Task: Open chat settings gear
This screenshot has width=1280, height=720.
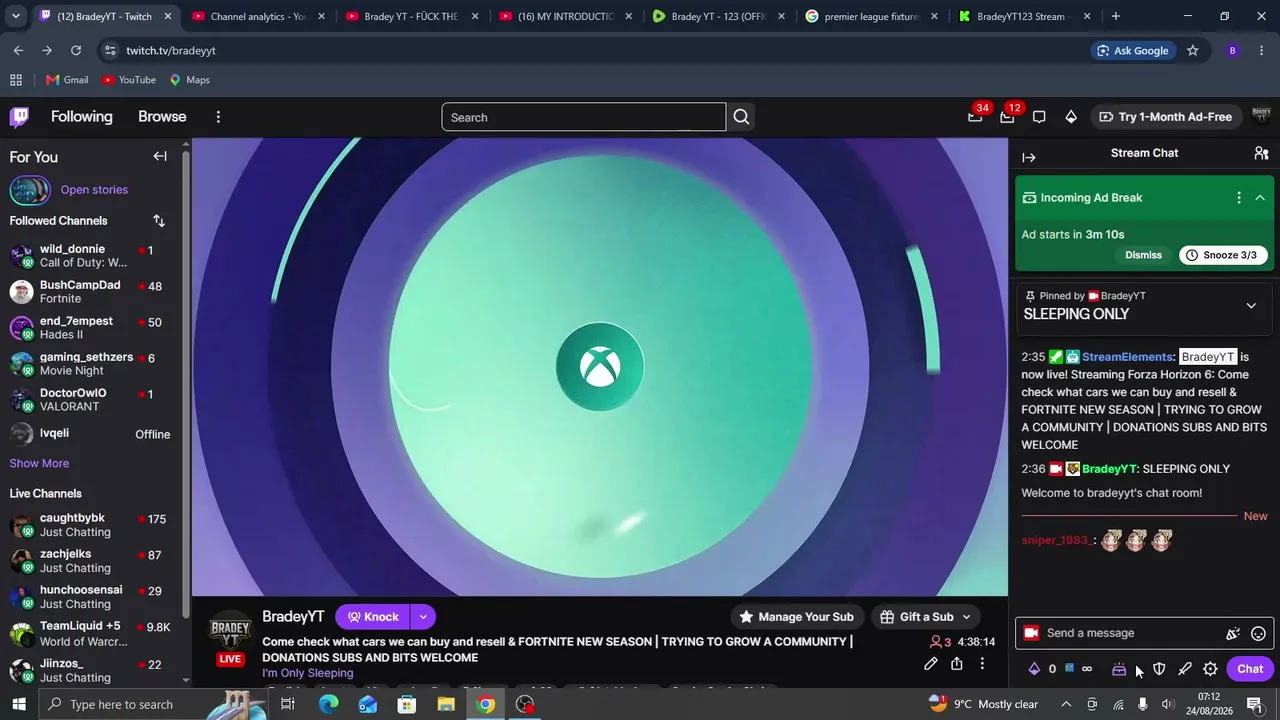Action: point(1210,669)
